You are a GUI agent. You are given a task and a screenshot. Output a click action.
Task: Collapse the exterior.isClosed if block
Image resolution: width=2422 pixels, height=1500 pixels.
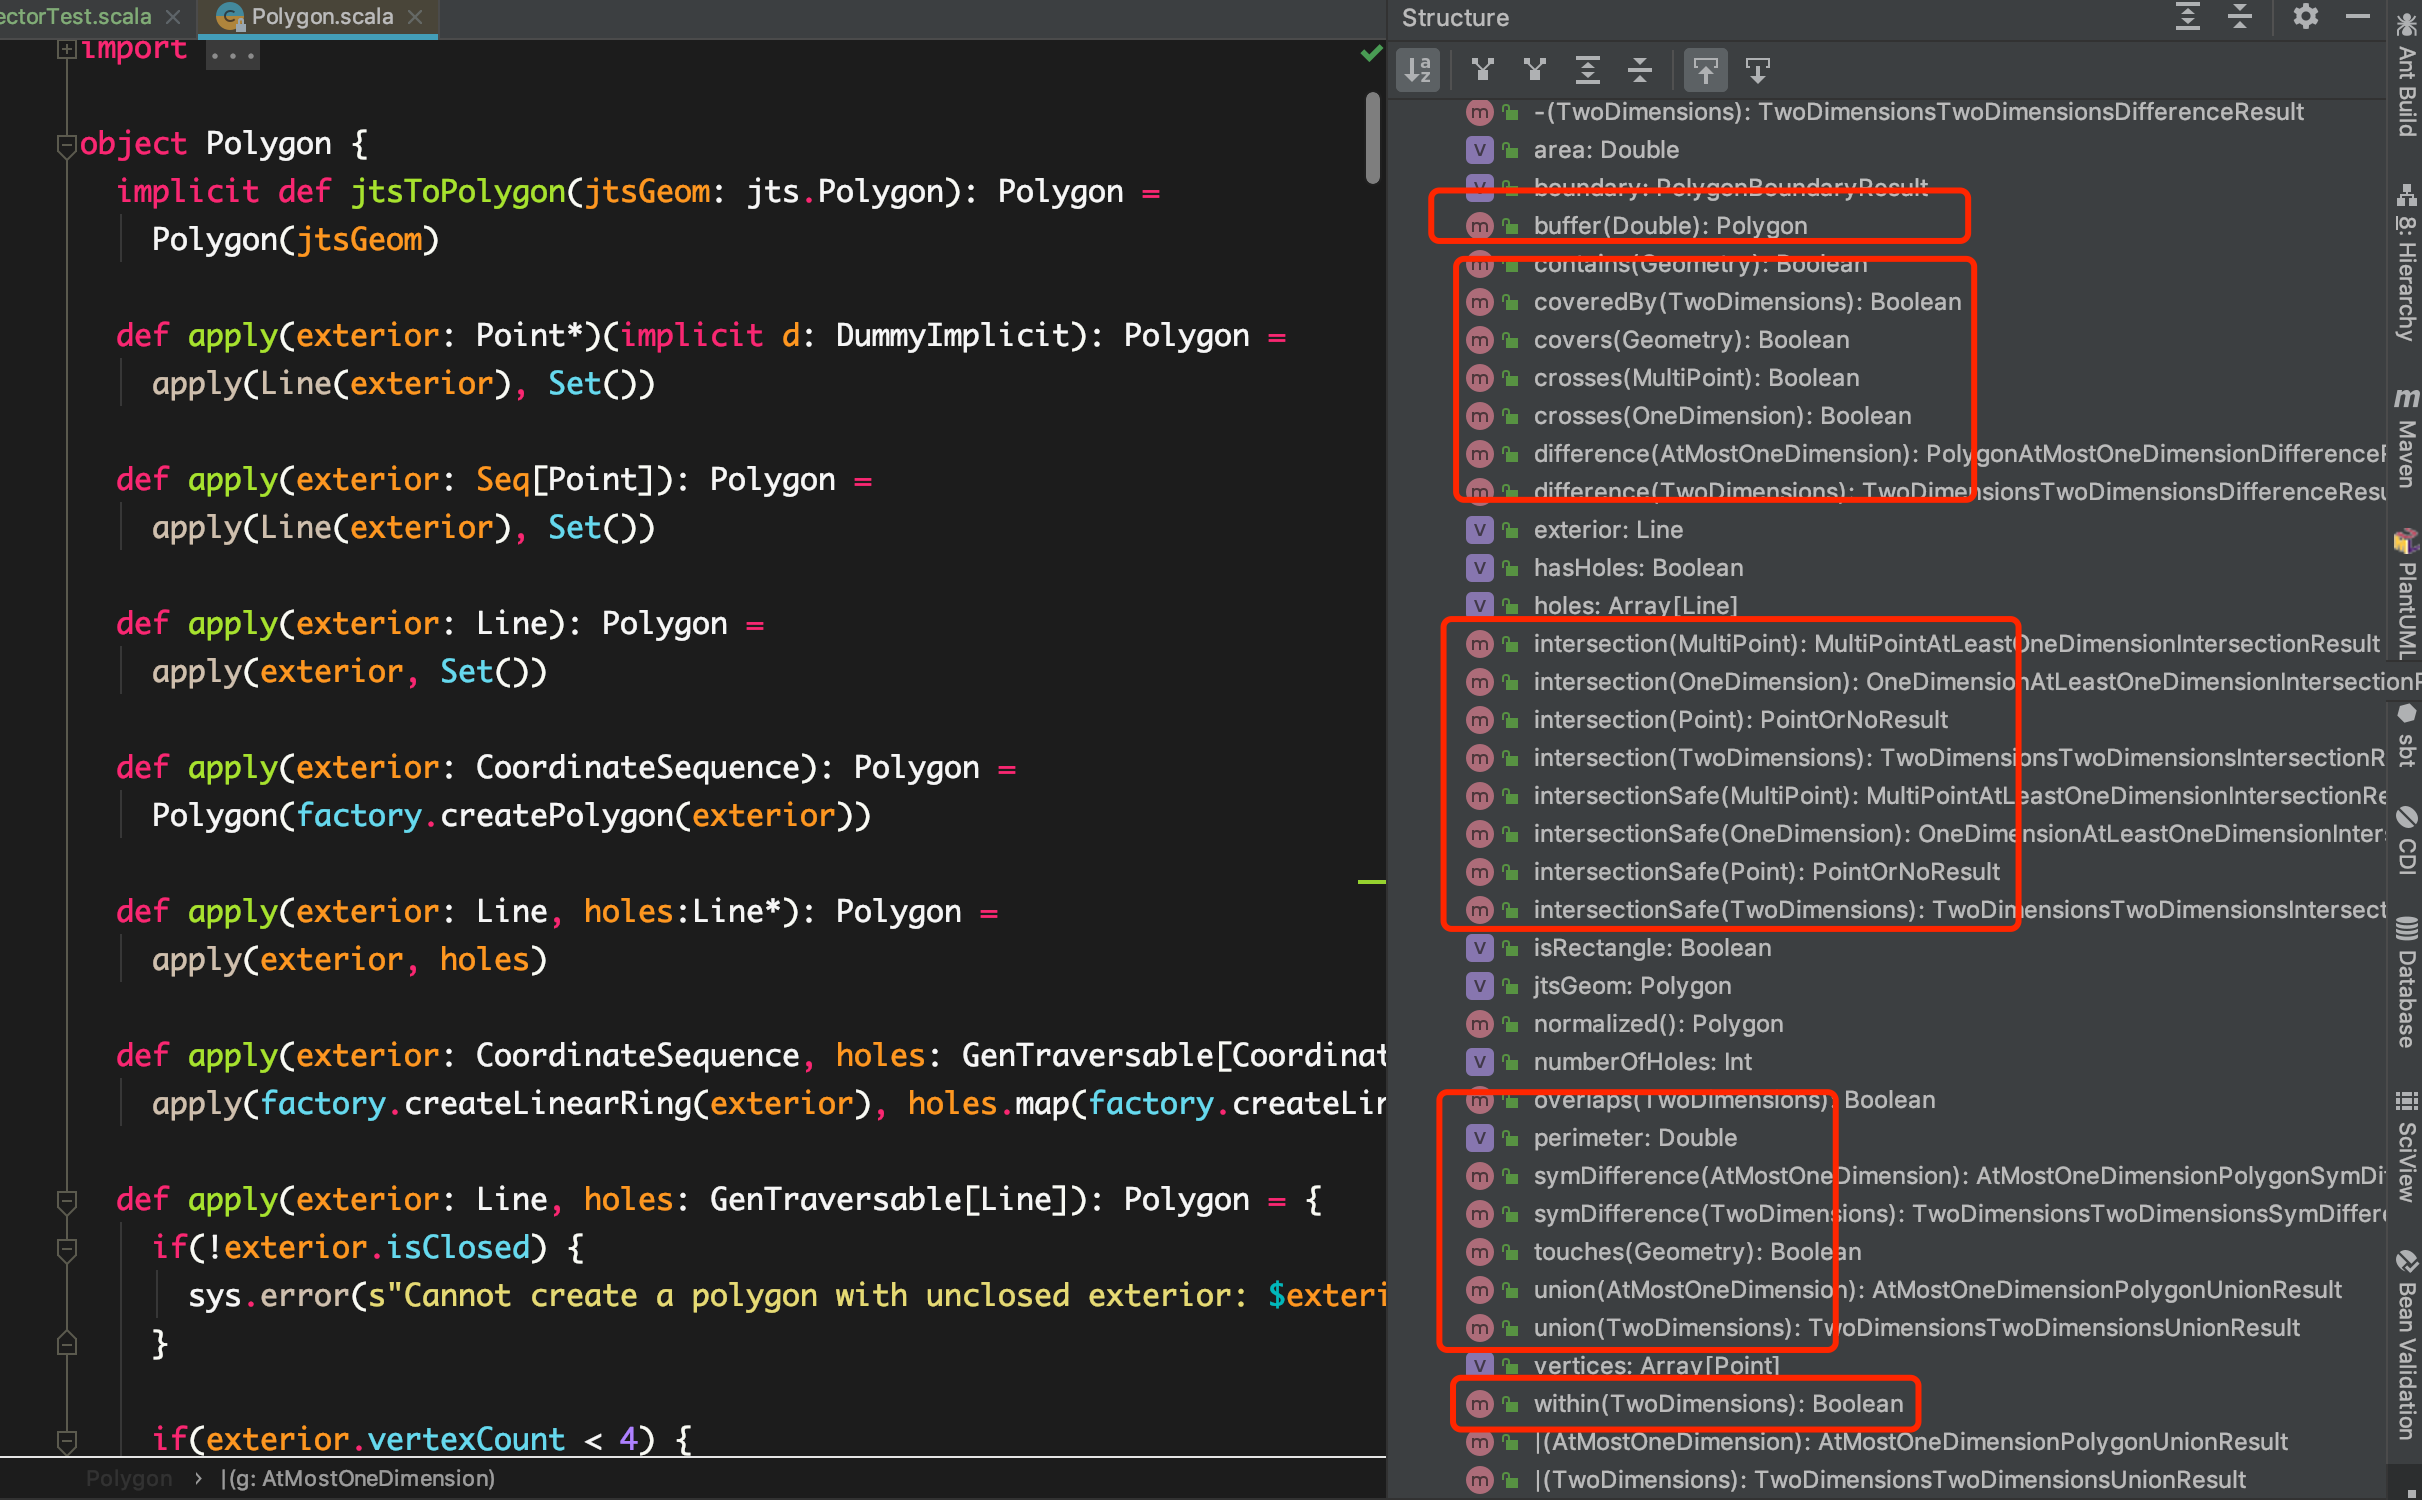(67, 1248)
